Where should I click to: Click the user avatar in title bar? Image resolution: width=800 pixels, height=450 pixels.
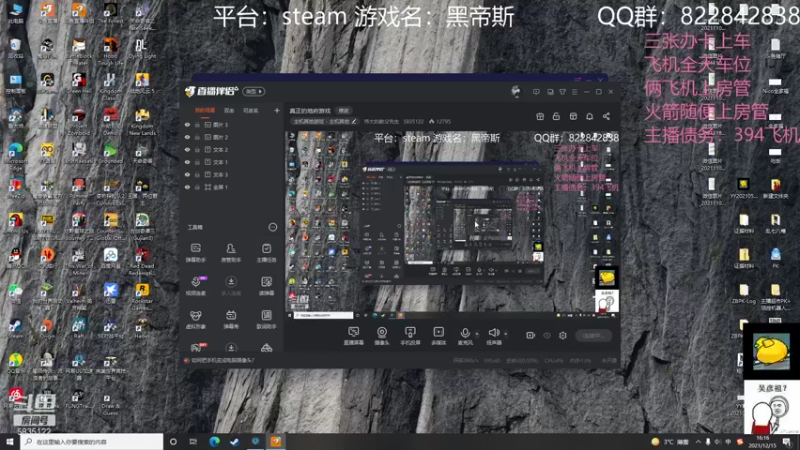pos(516,91)
